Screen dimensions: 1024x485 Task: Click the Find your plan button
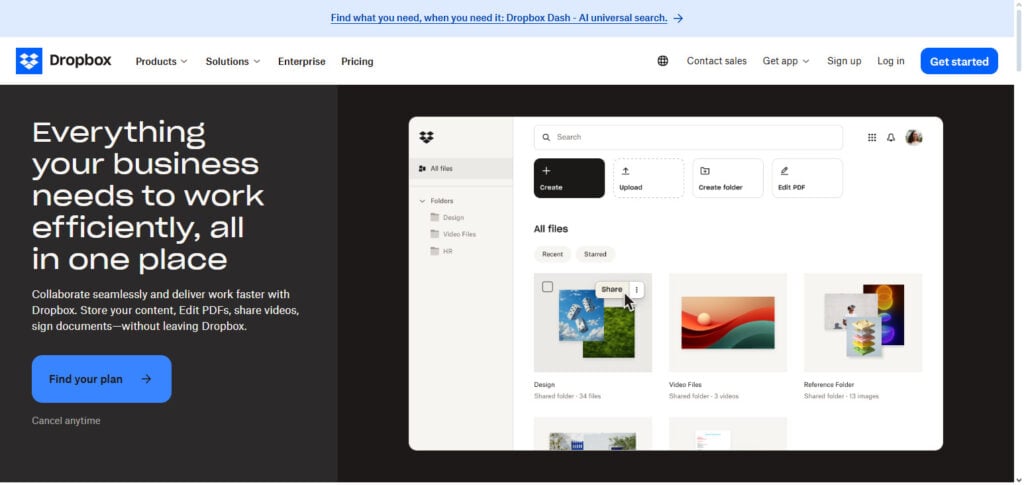(x=102, y=379)
